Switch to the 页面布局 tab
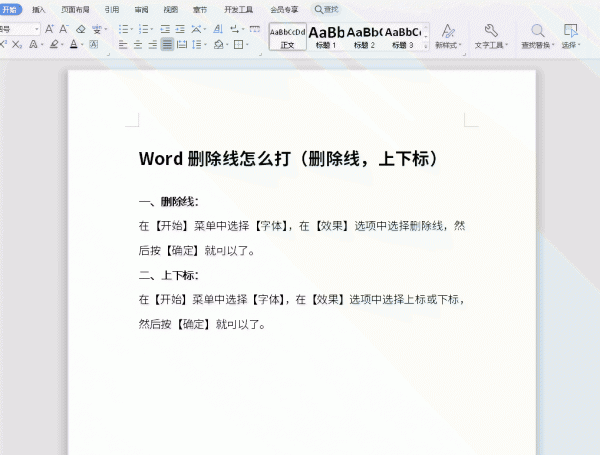 (75, 10)
